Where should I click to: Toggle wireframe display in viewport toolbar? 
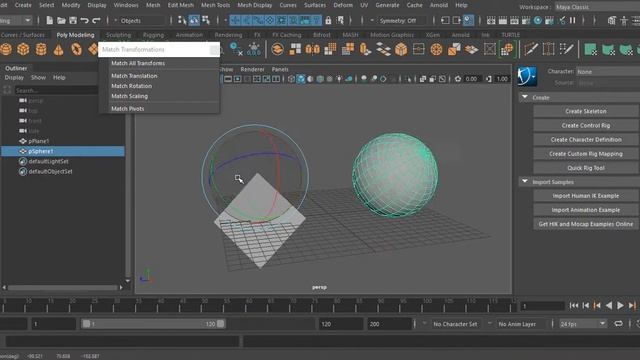pos(291,79)
